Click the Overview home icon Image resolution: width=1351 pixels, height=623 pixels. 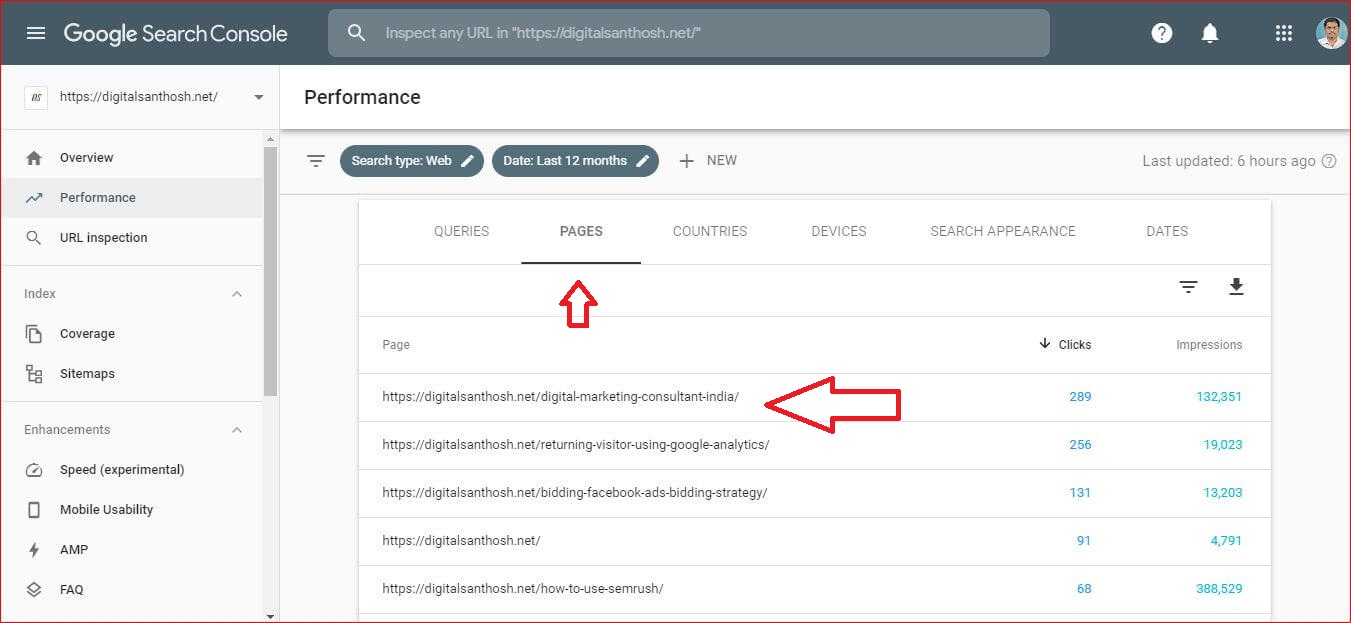[34, 158]
